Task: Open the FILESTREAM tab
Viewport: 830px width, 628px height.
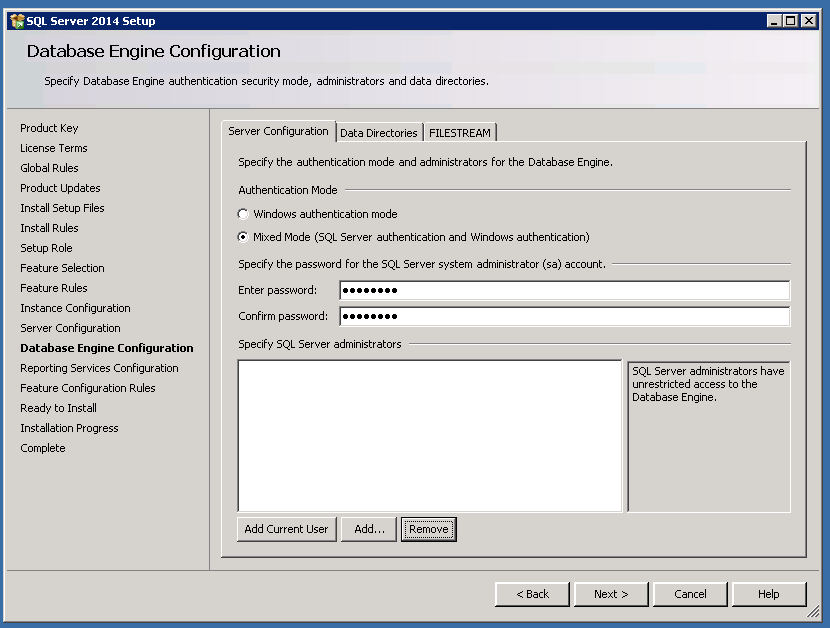Action: click(x=459, y=131)
